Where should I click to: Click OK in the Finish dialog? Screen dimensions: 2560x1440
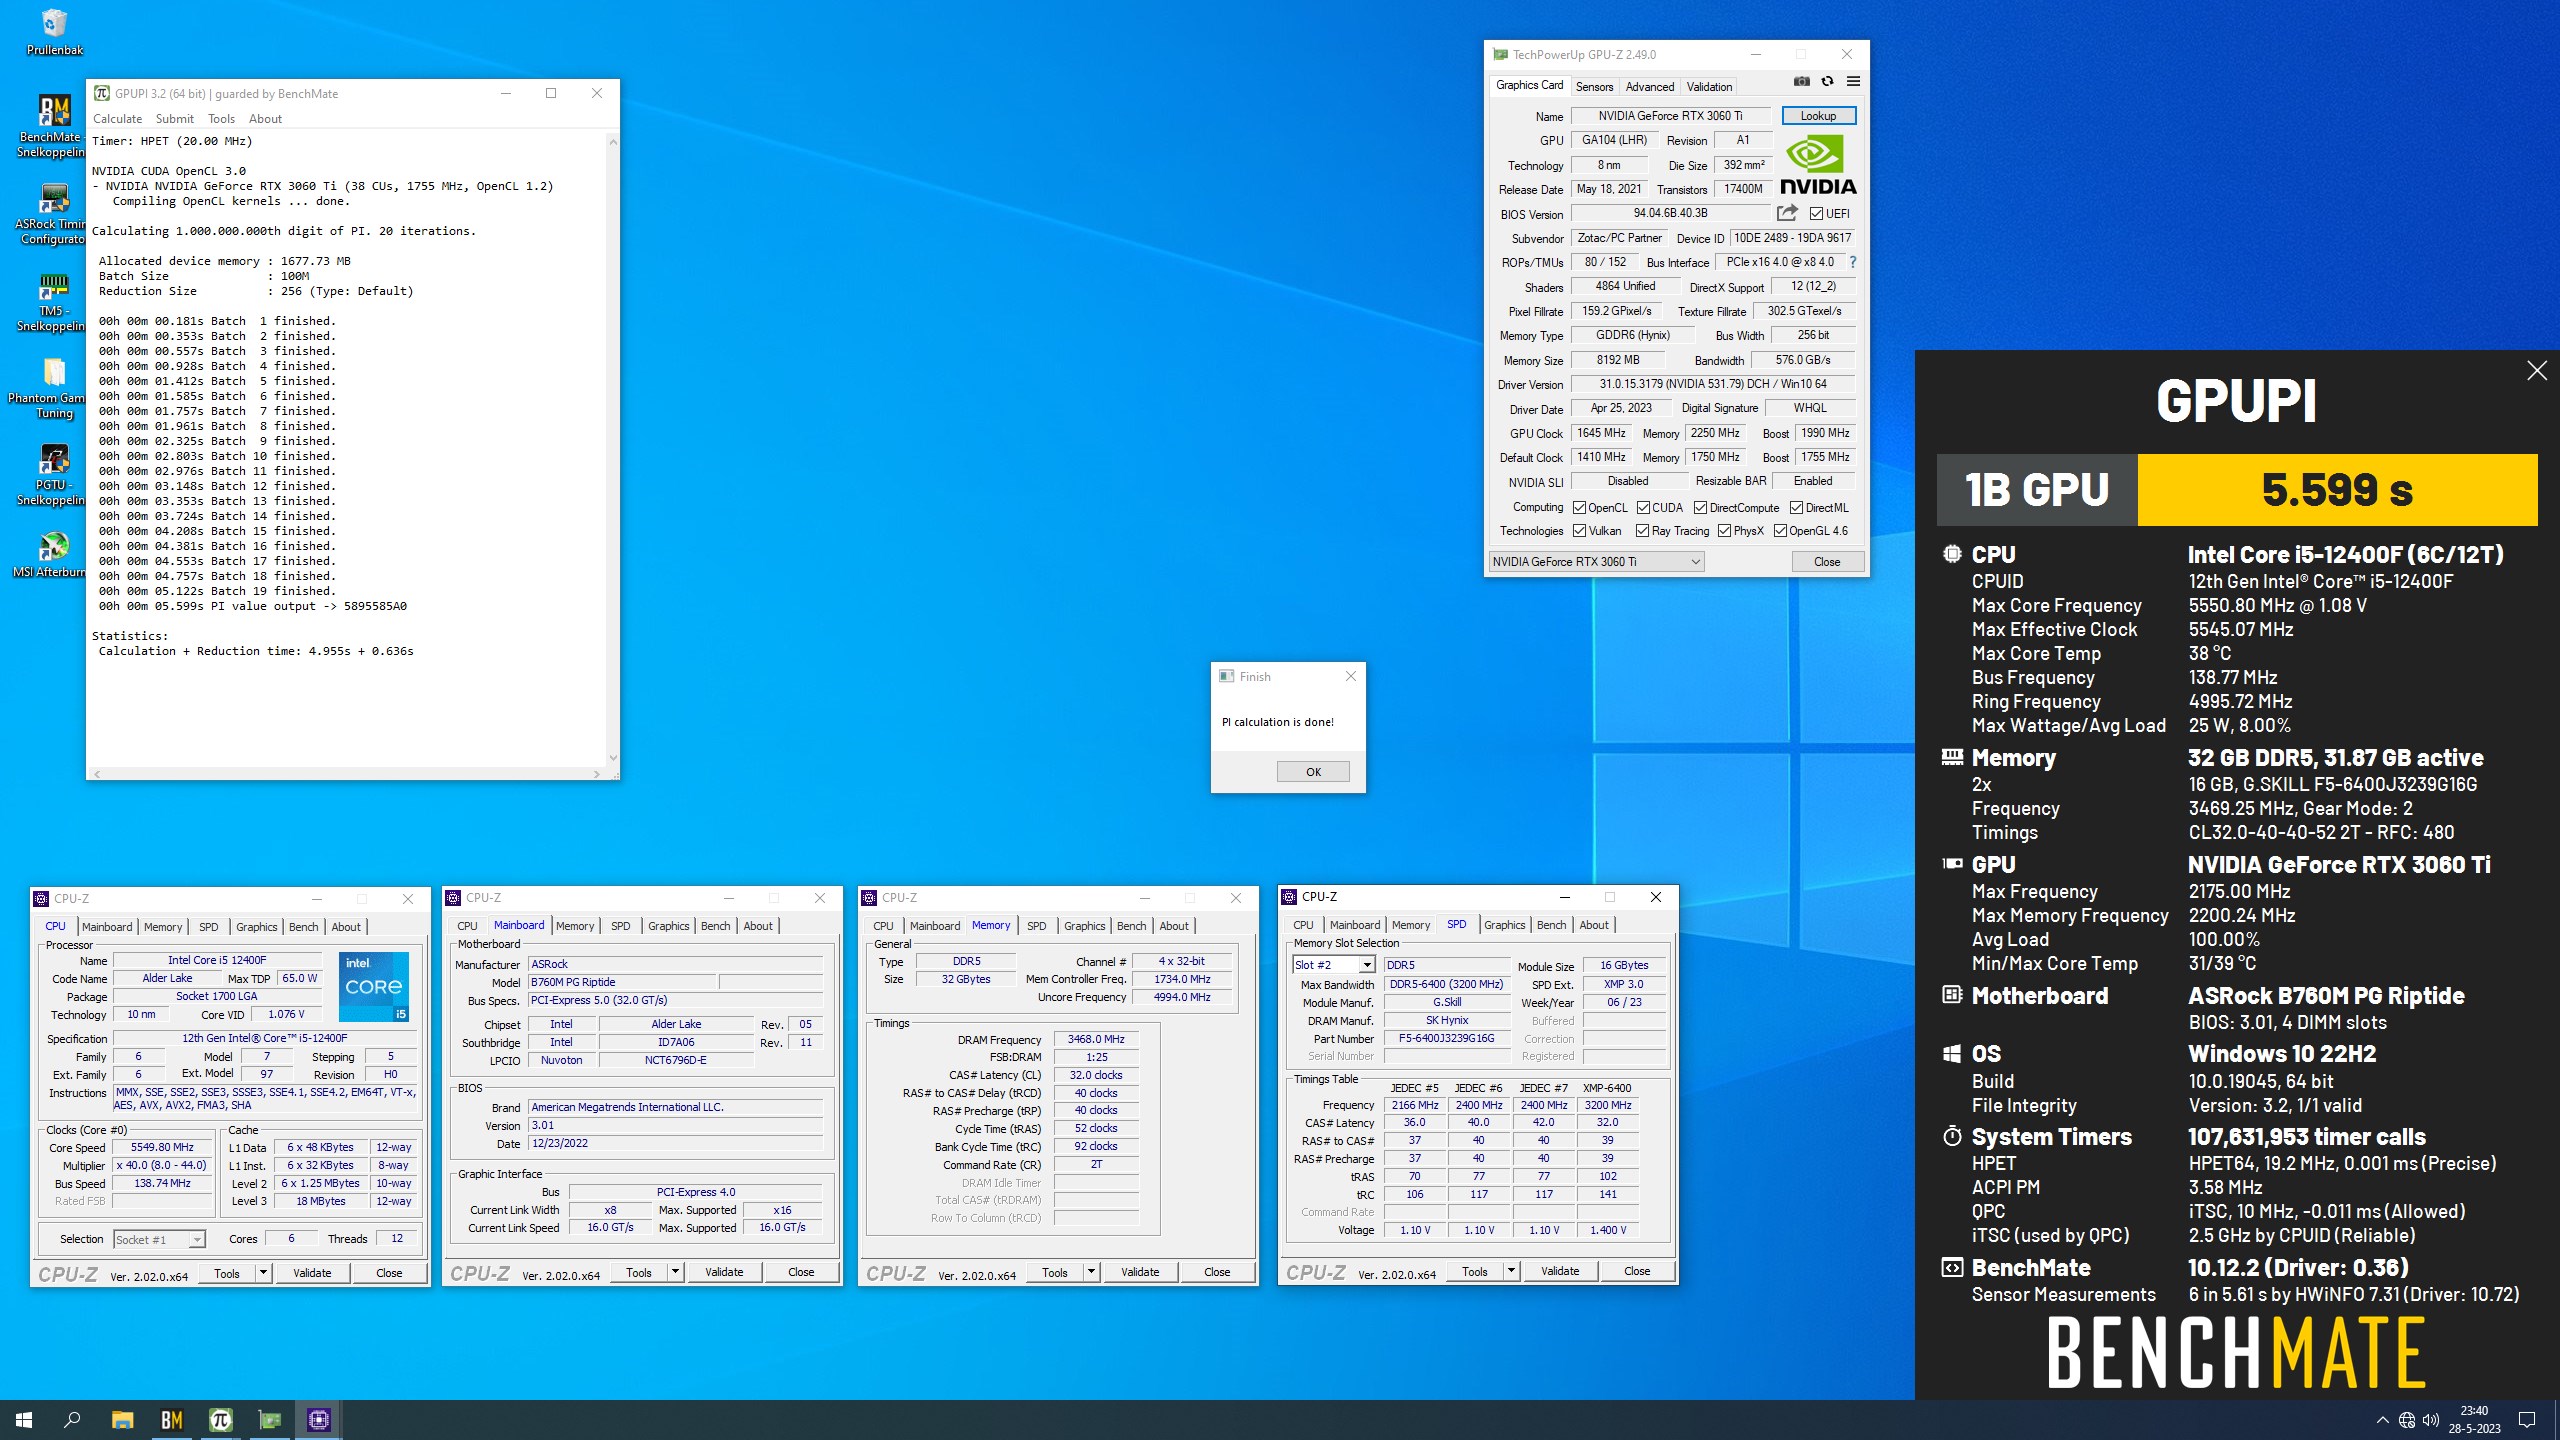click(1313, 772)
